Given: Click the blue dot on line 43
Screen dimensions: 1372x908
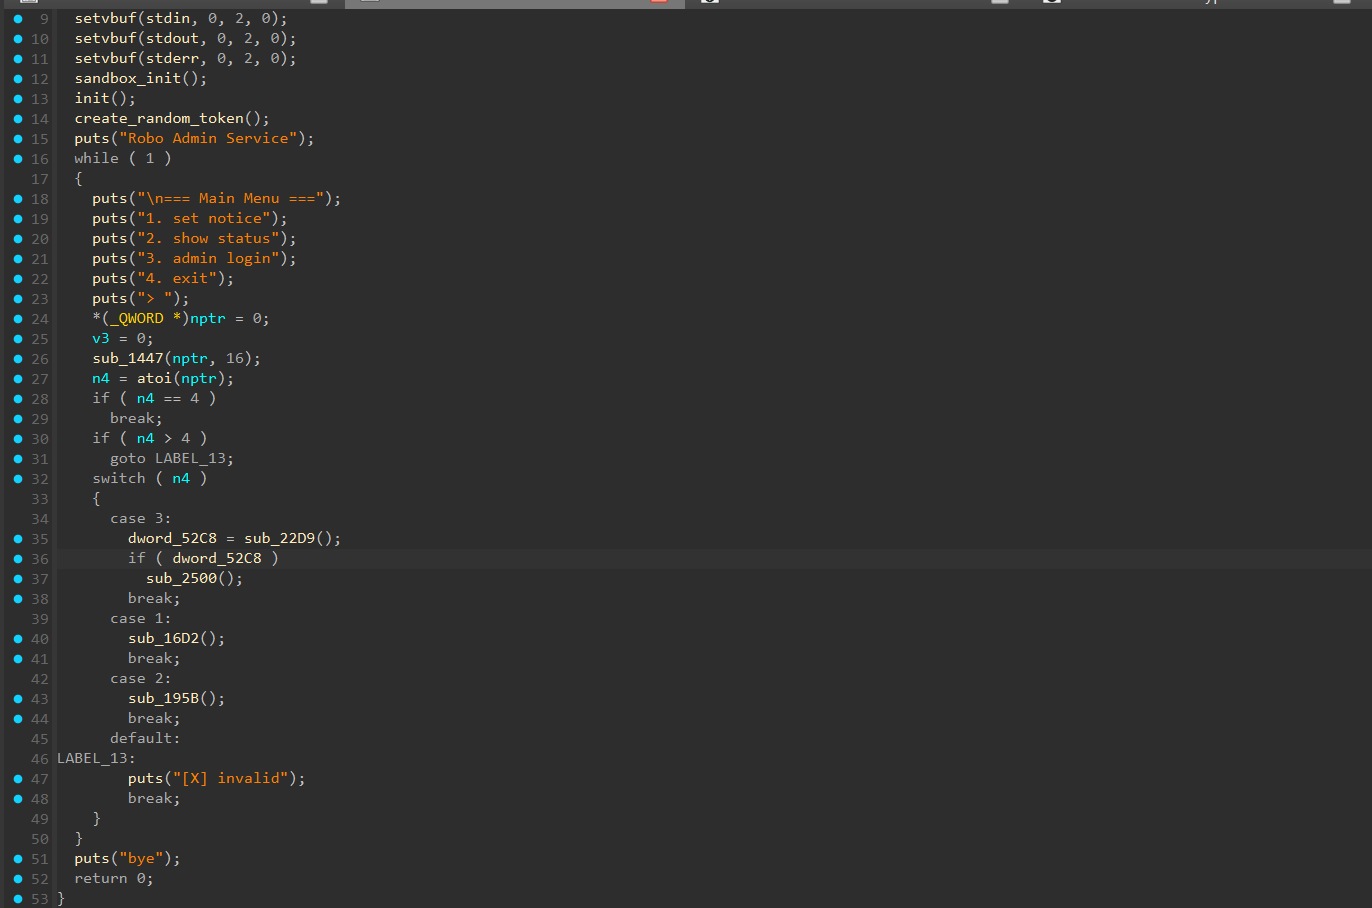Looking at the screenshot, I should [x=18, y=698].
